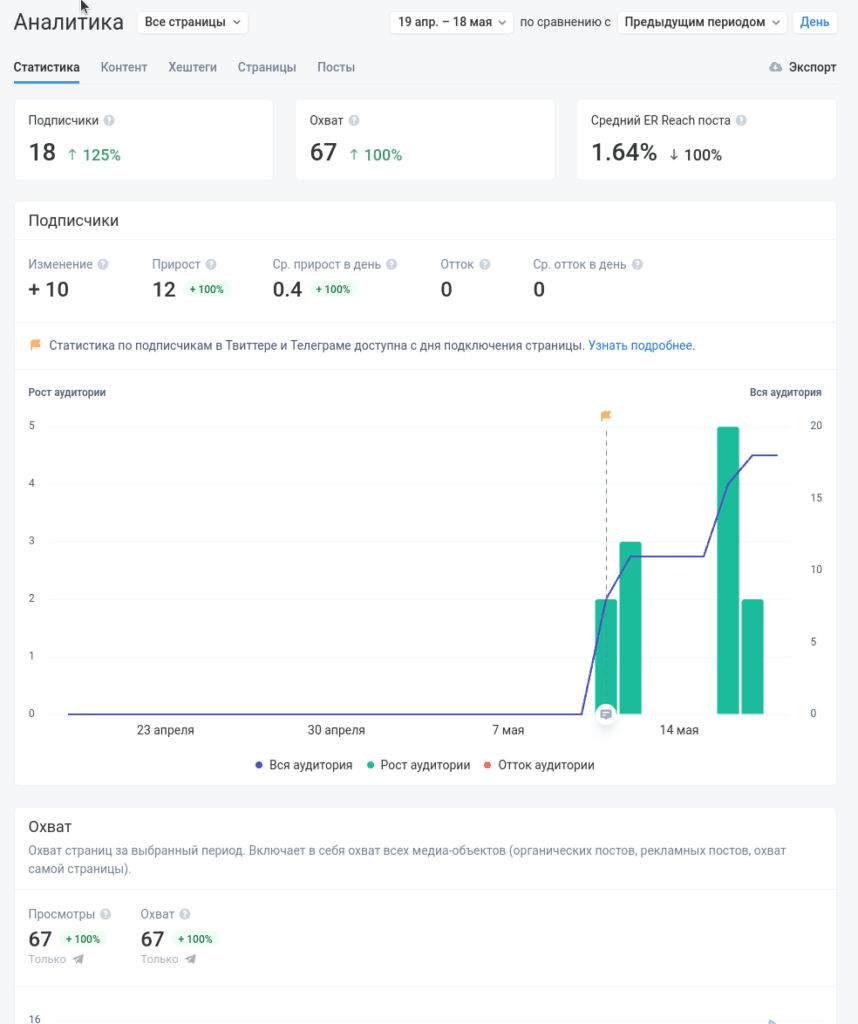This screenshot has width=858, height=1024.
Task: Click the cloud icon for Экспорт
Action: (x=776, y=67)
